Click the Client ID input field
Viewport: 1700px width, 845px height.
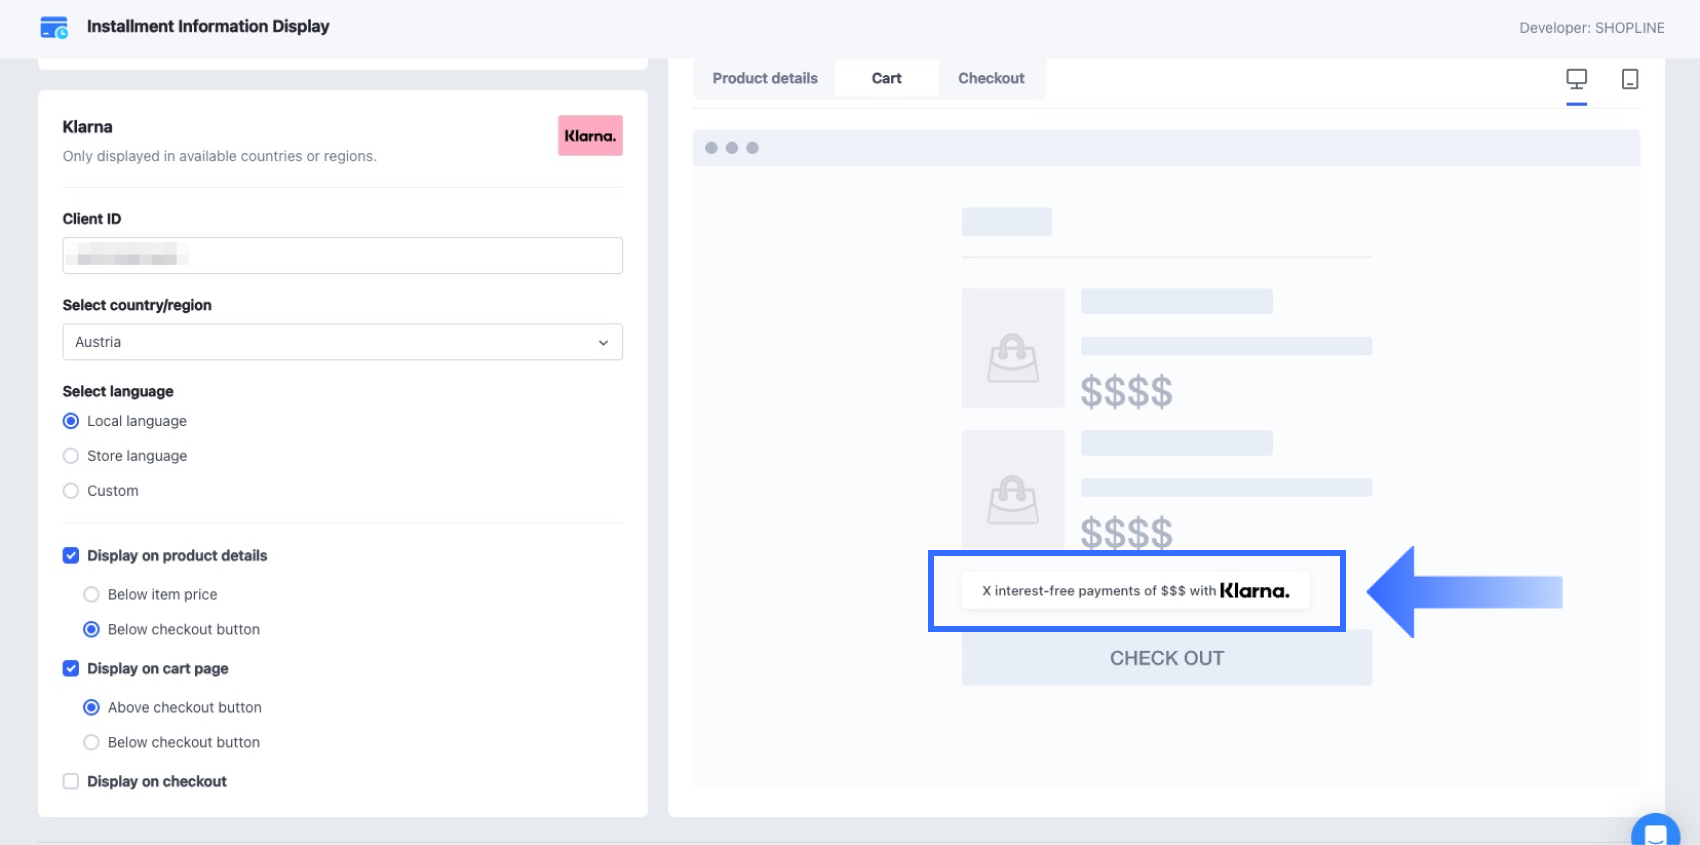tap(342, 256)
